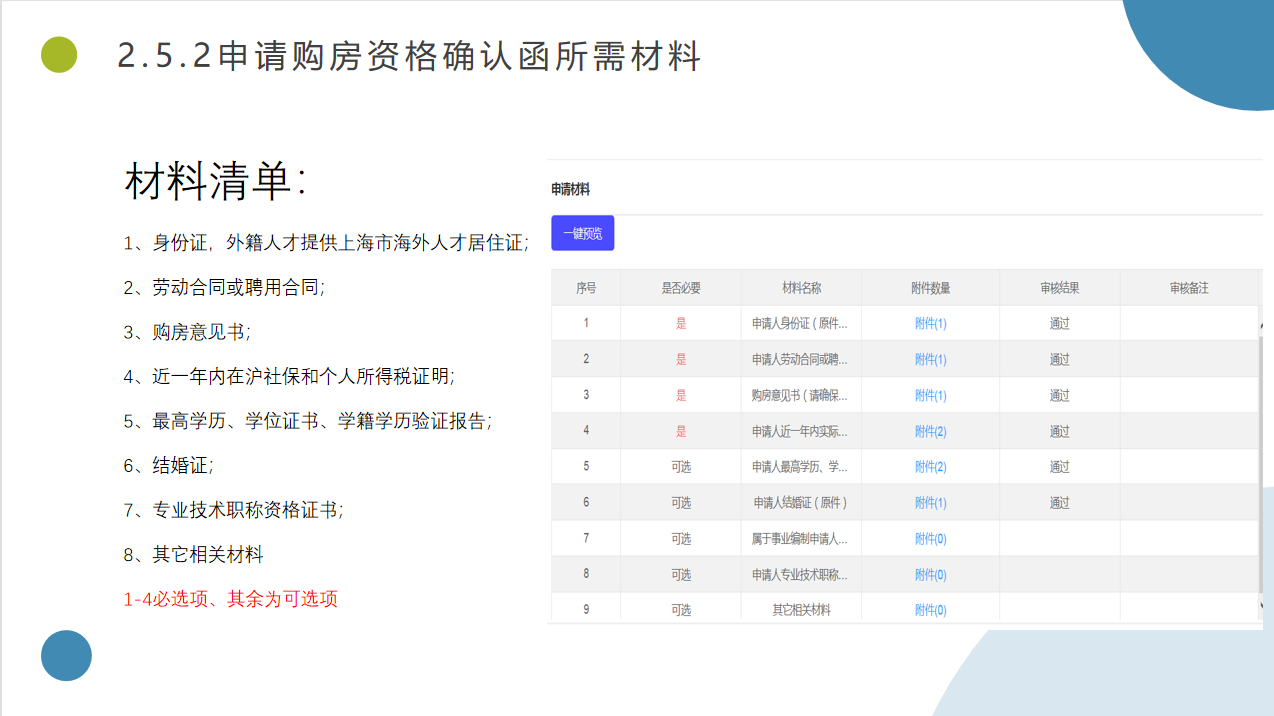Click 通过 result in row 5

pos(1060,467)
